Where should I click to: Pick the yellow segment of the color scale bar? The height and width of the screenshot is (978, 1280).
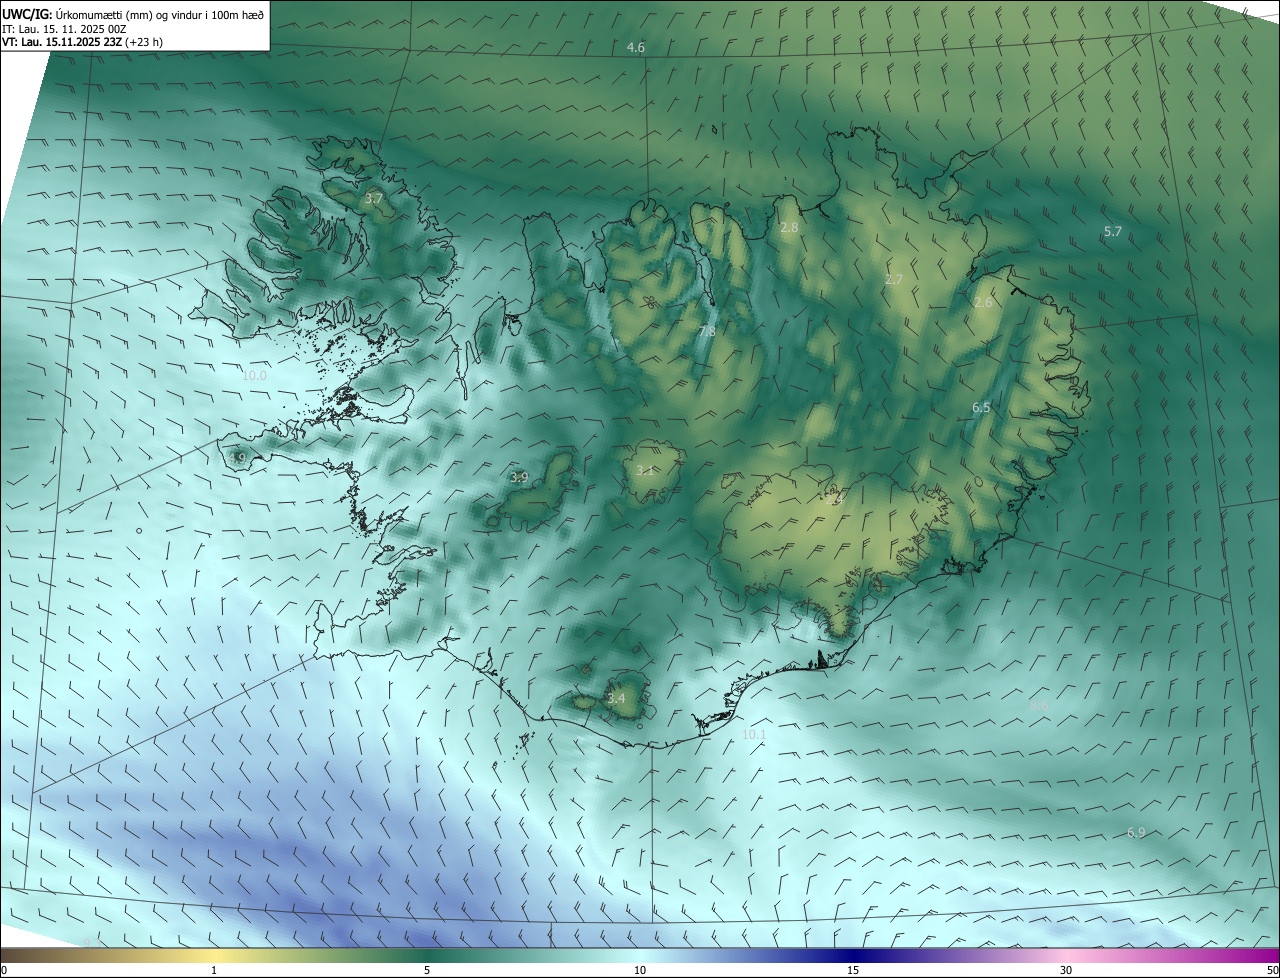tap(214, 955)
